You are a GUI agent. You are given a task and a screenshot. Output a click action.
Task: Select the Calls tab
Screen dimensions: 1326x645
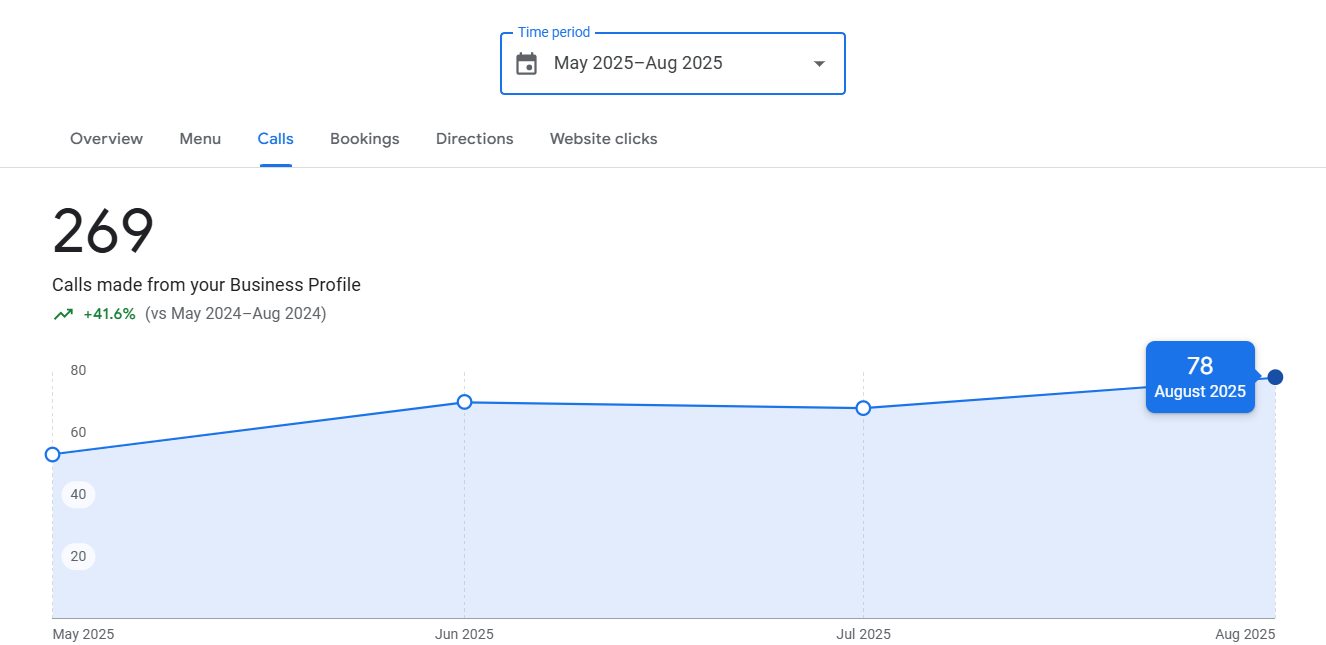click(x=275, y=139)
